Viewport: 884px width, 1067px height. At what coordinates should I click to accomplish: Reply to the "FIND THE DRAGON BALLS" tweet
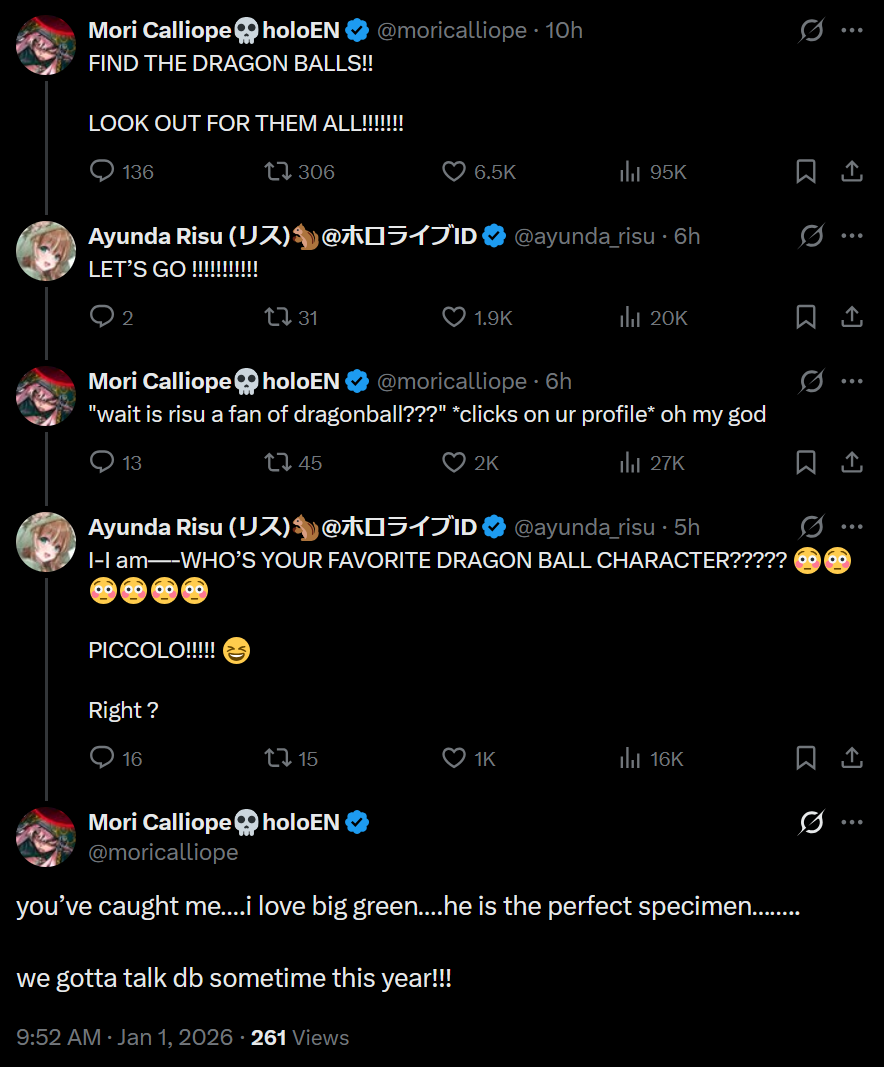102,172
